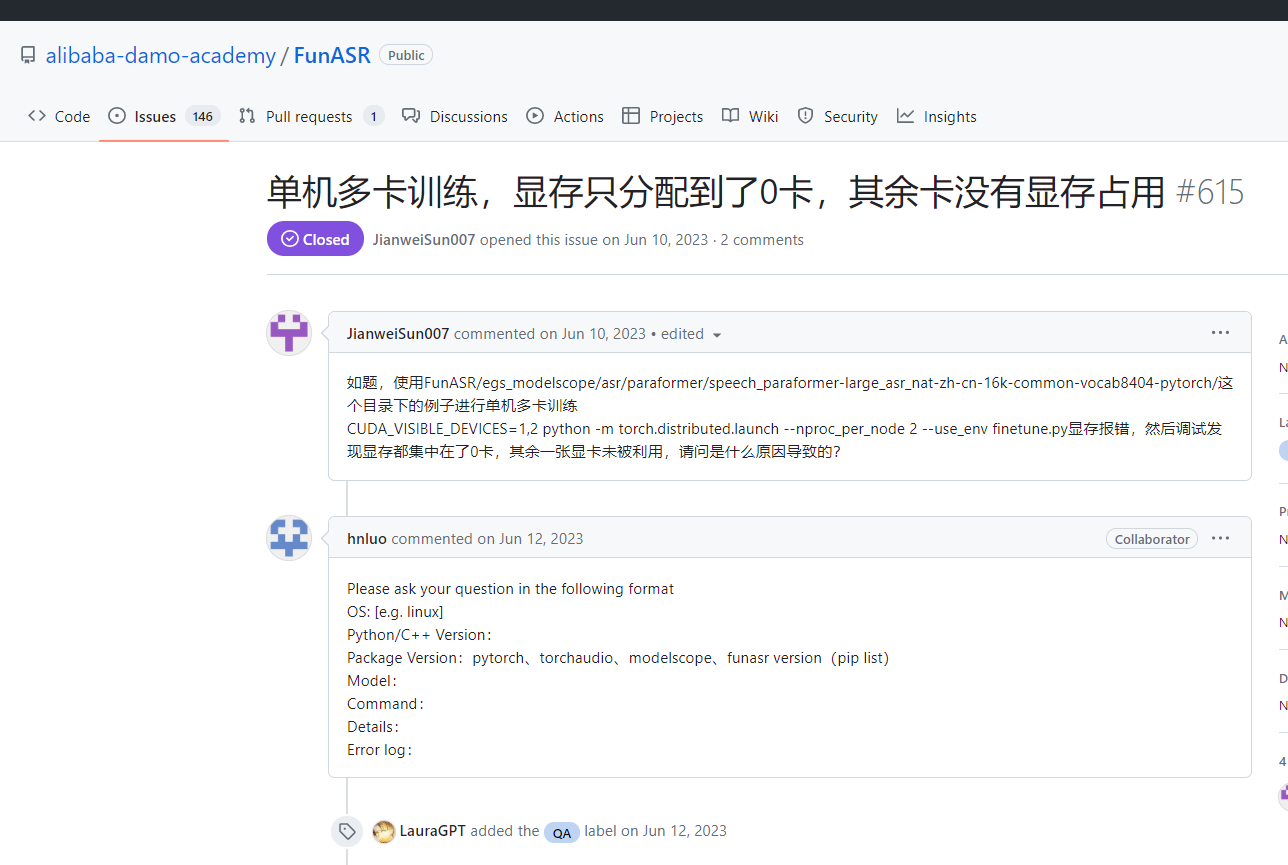Click the 'on Jun 12, 2023' hnluo comment timestamp

530,539
